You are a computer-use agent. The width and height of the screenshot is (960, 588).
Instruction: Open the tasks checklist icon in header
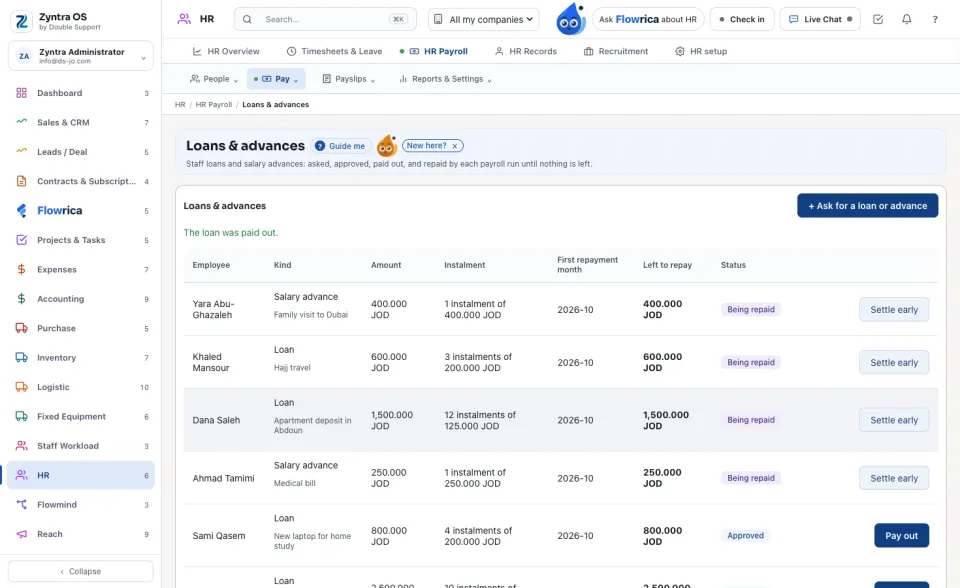(878, 19)
